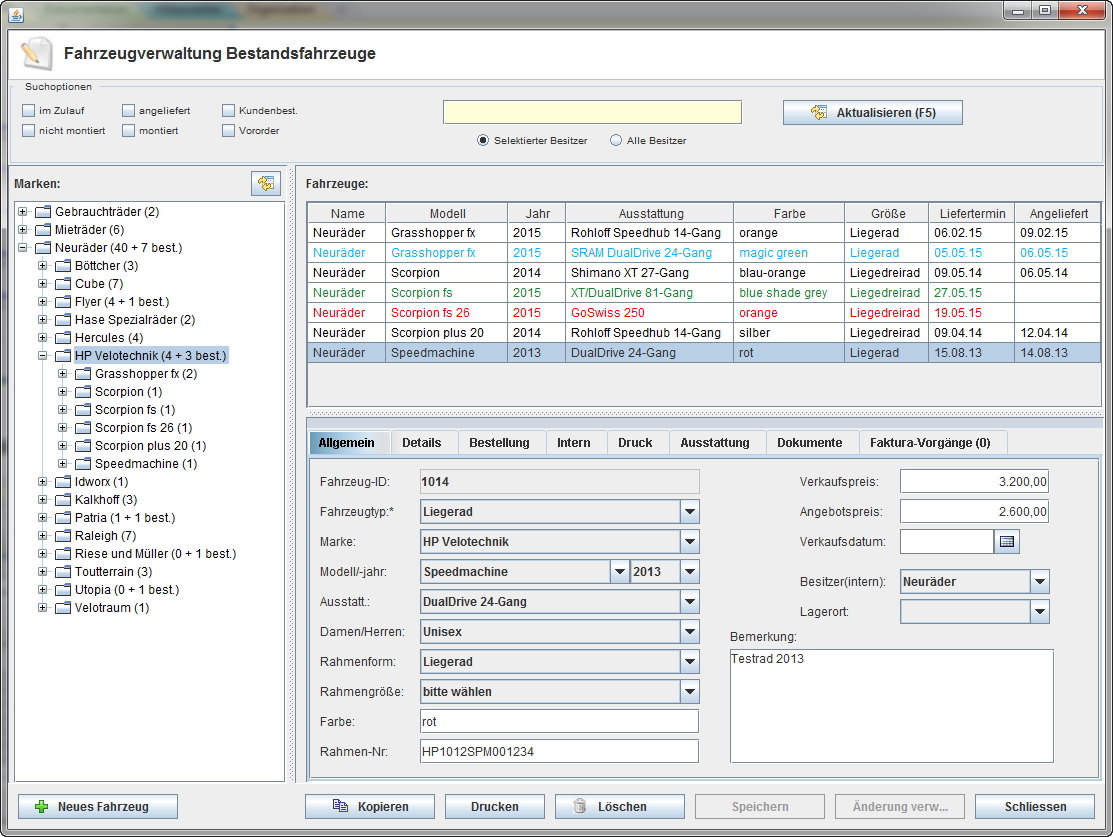Screen dimensions: 1113x837
Task: Click the refresh icon above the Marken tree
Action: tap(265, 183)
